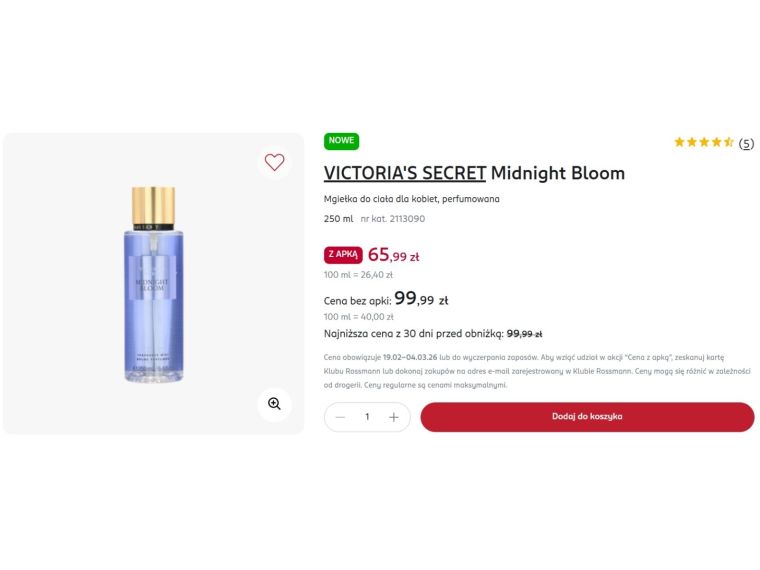The height and width of the screenshot is (570, 760).
Task: Click the red Z APKĄ badge
Action: pos(343,255)
